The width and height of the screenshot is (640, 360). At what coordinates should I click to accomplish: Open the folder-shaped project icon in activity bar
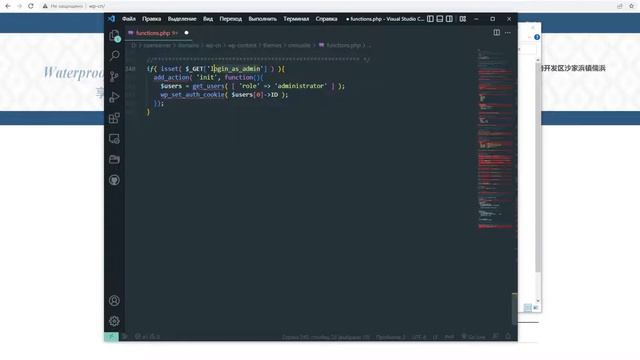(x=114, y=159)
